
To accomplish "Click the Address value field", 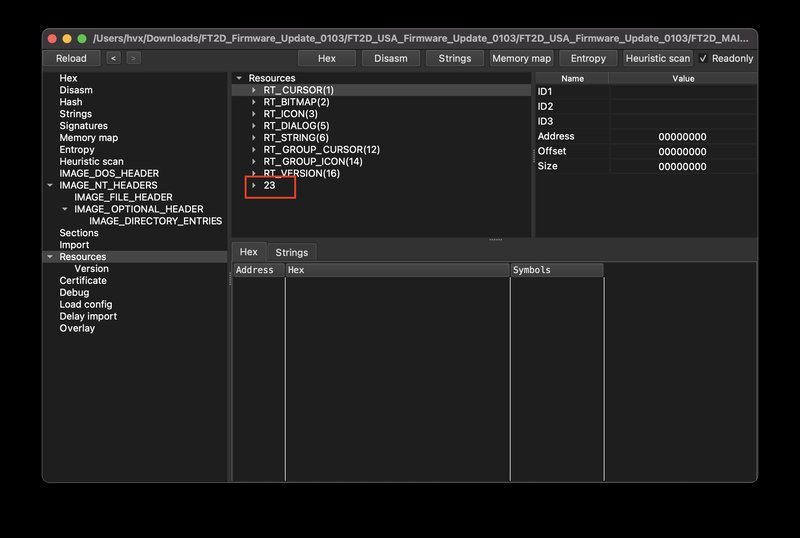I will pyautogui.click(x=682, y=136).
